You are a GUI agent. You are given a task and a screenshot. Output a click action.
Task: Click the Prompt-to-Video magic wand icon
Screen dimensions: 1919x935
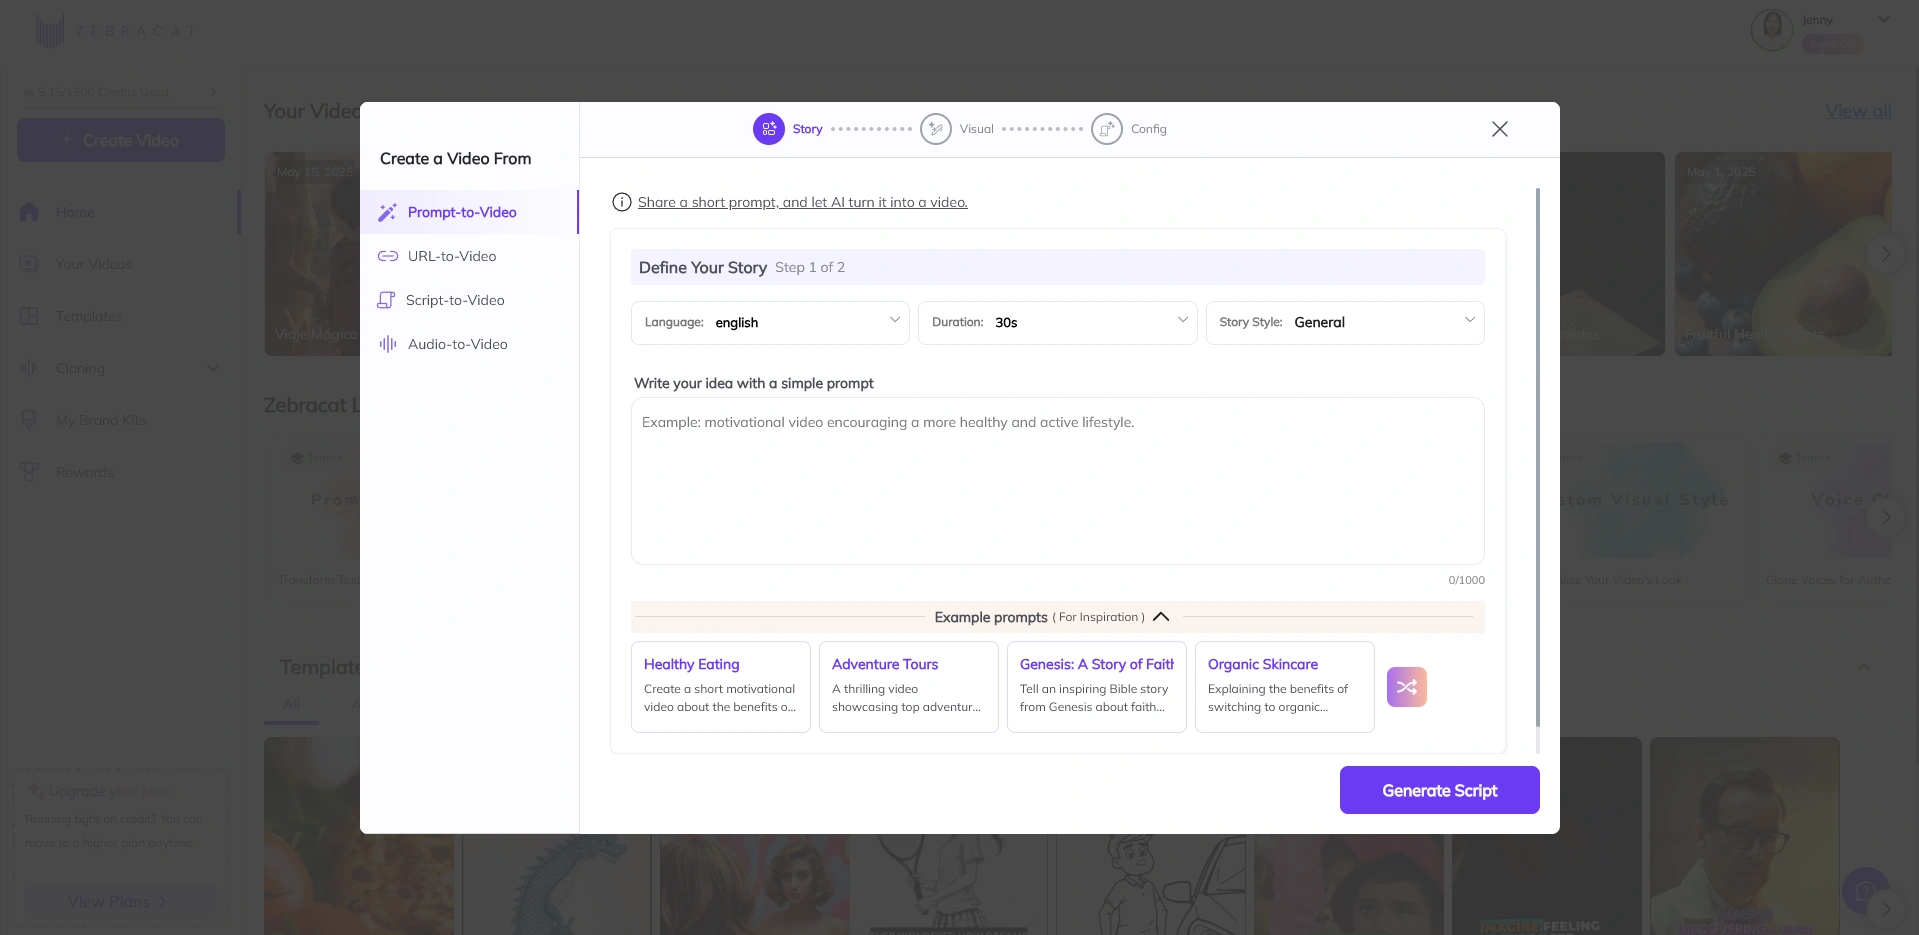pos(387,212)
